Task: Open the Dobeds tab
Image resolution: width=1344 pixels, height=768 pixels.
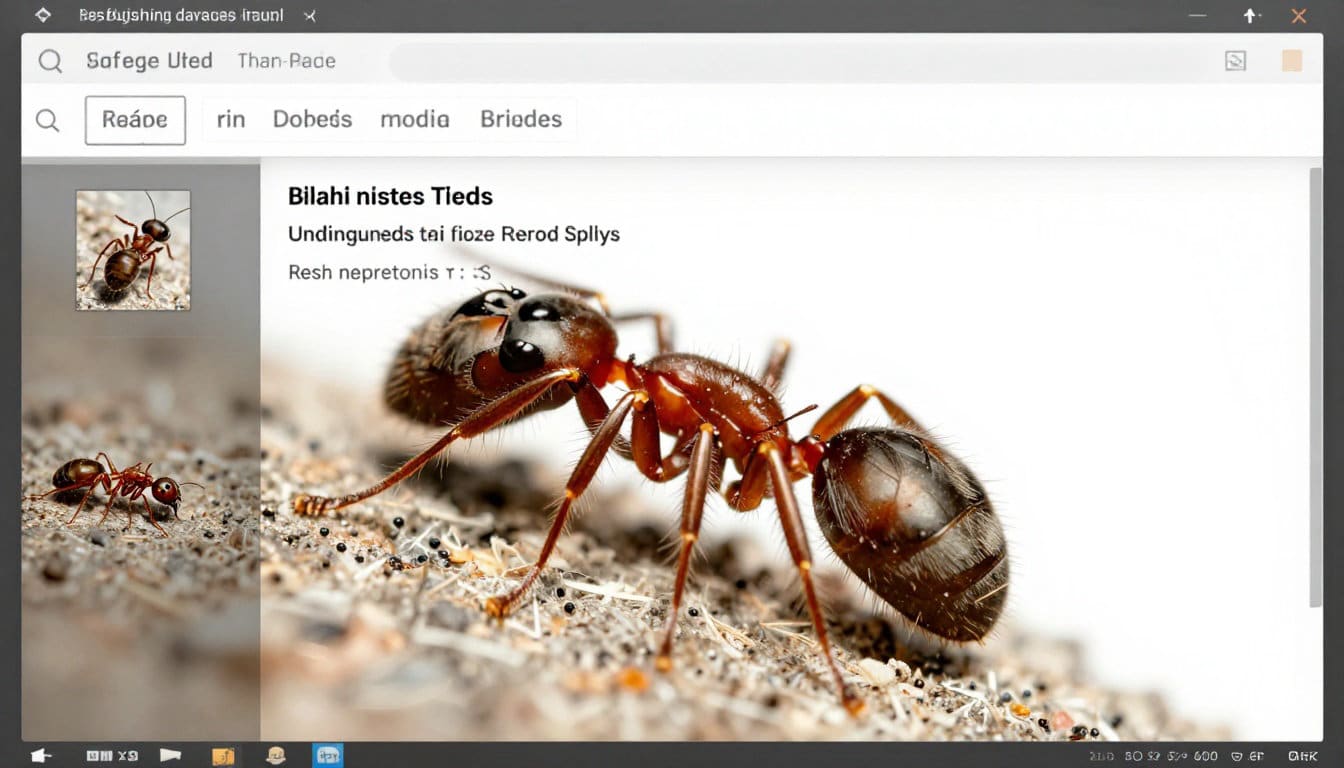Action: (312, 120)
